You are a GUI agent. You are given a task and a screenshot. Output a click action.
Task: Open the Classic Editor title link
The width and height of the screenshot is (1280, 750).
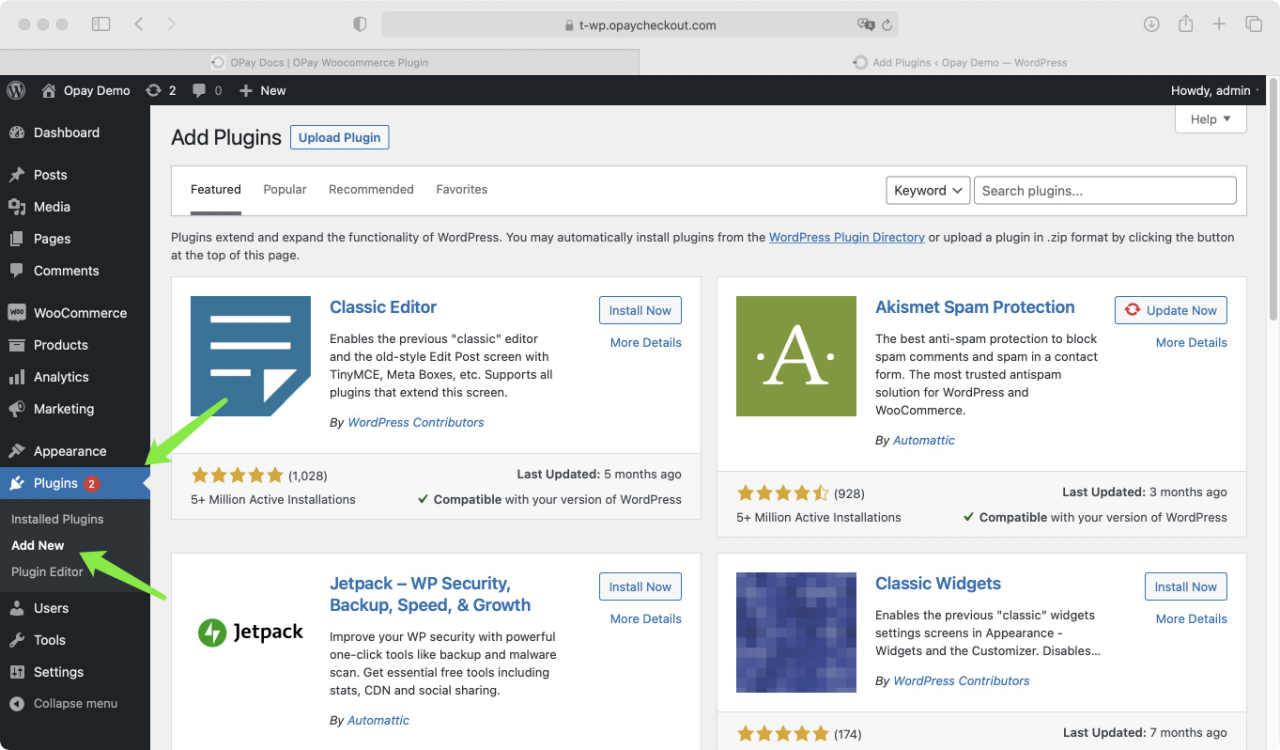point(383,307)
